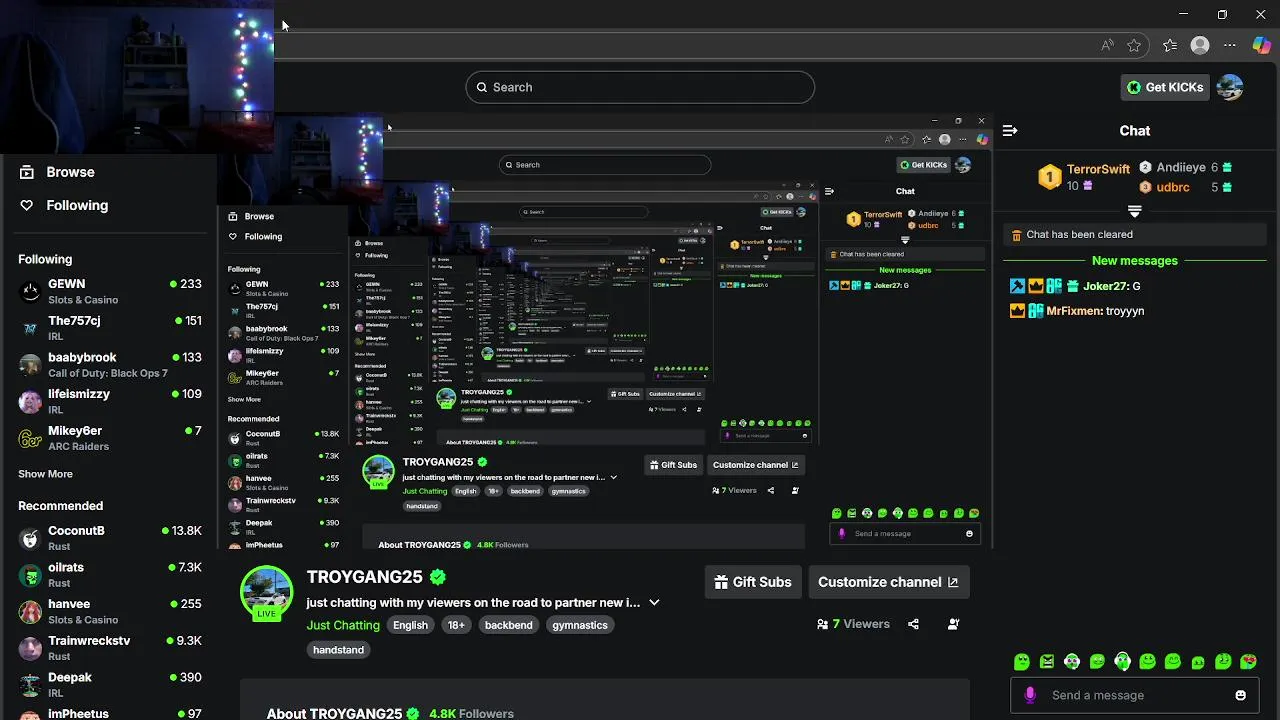Expand the gift leaderboard down arrow
This screenshot has width=1280, height=720.
click(x=1134, y=212)
